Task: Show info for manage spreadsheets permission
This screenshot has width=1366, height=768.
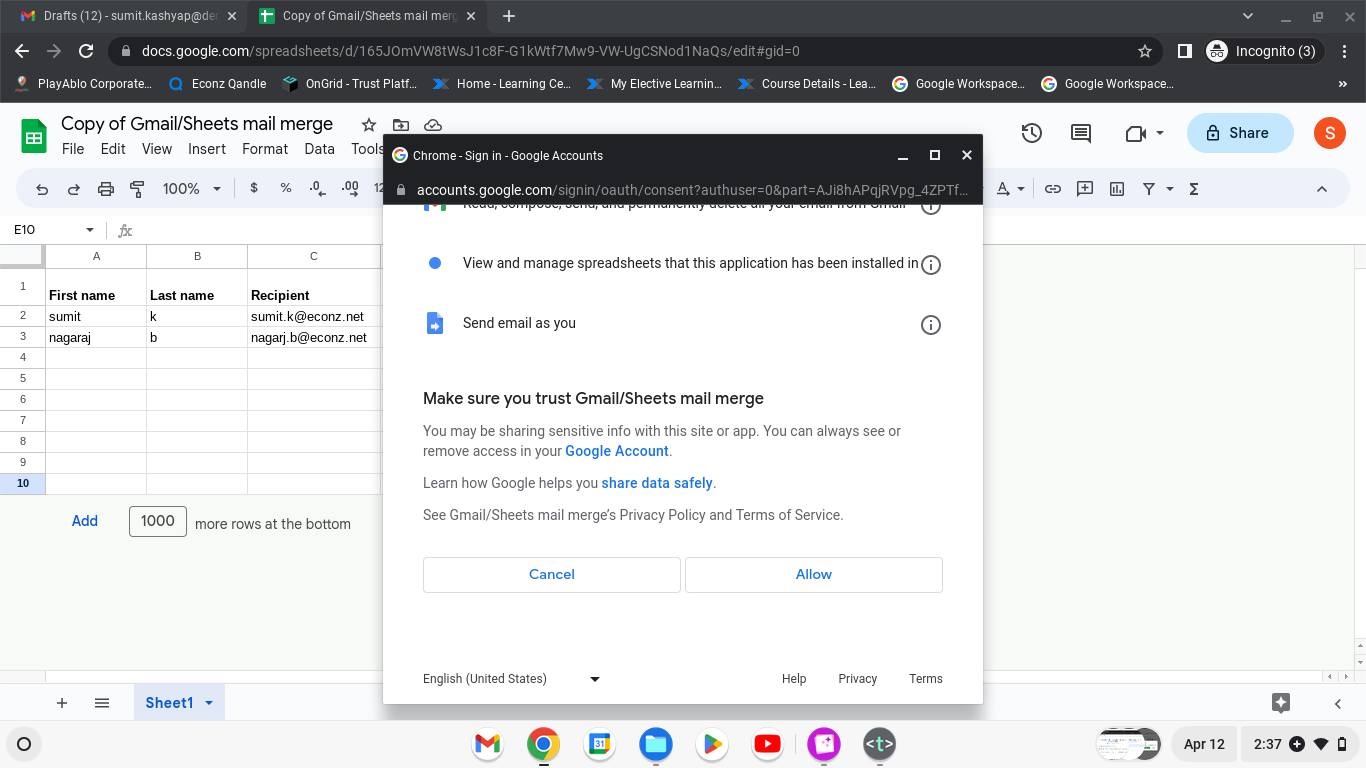Action: click(931, 265)
